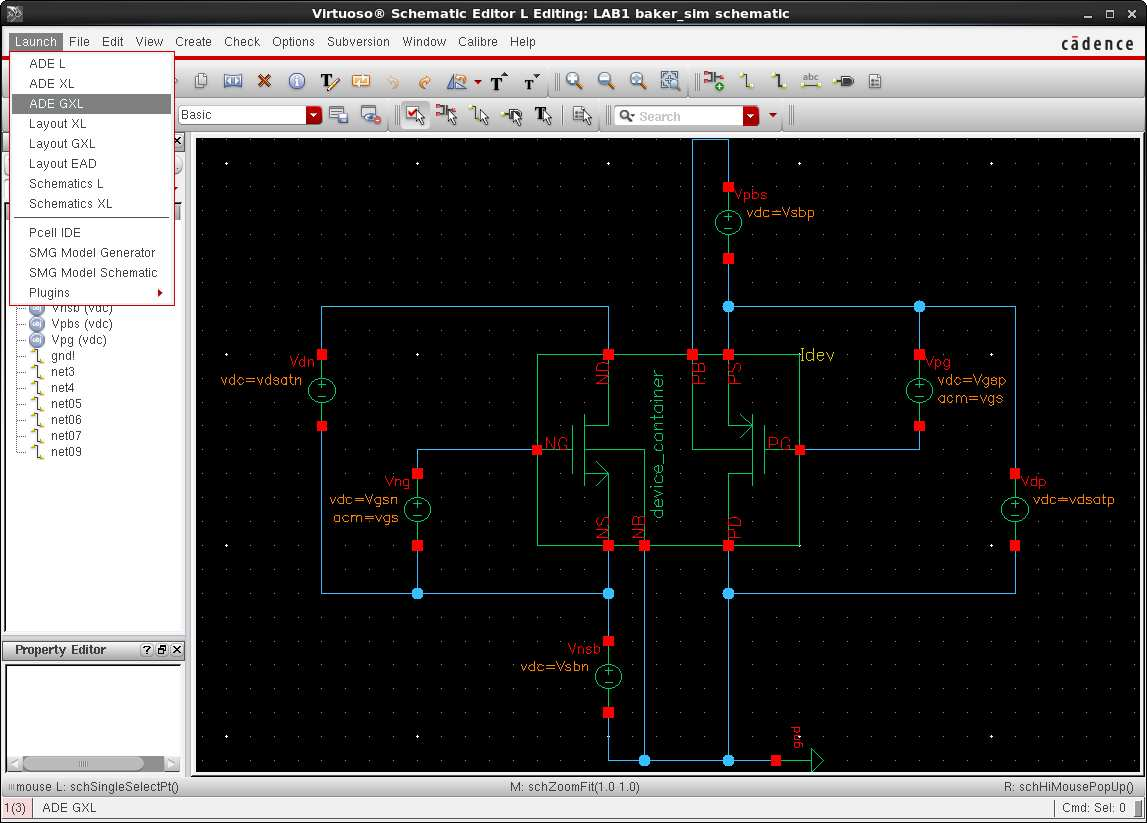The height and width of the screenshot is (823, 1147).
Task: Click the Zoom To Selected icon
Action: [669, 81]
